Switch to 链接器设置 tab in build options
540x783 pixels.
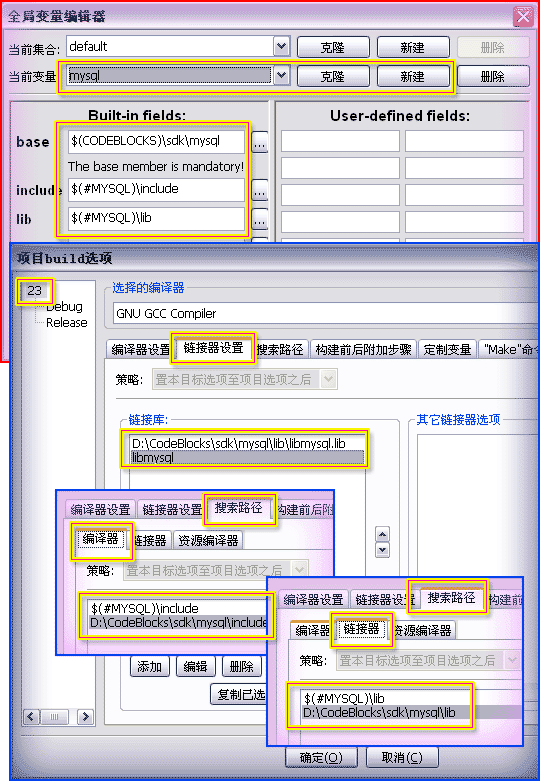pyautogui.click(x=213, y=348)
